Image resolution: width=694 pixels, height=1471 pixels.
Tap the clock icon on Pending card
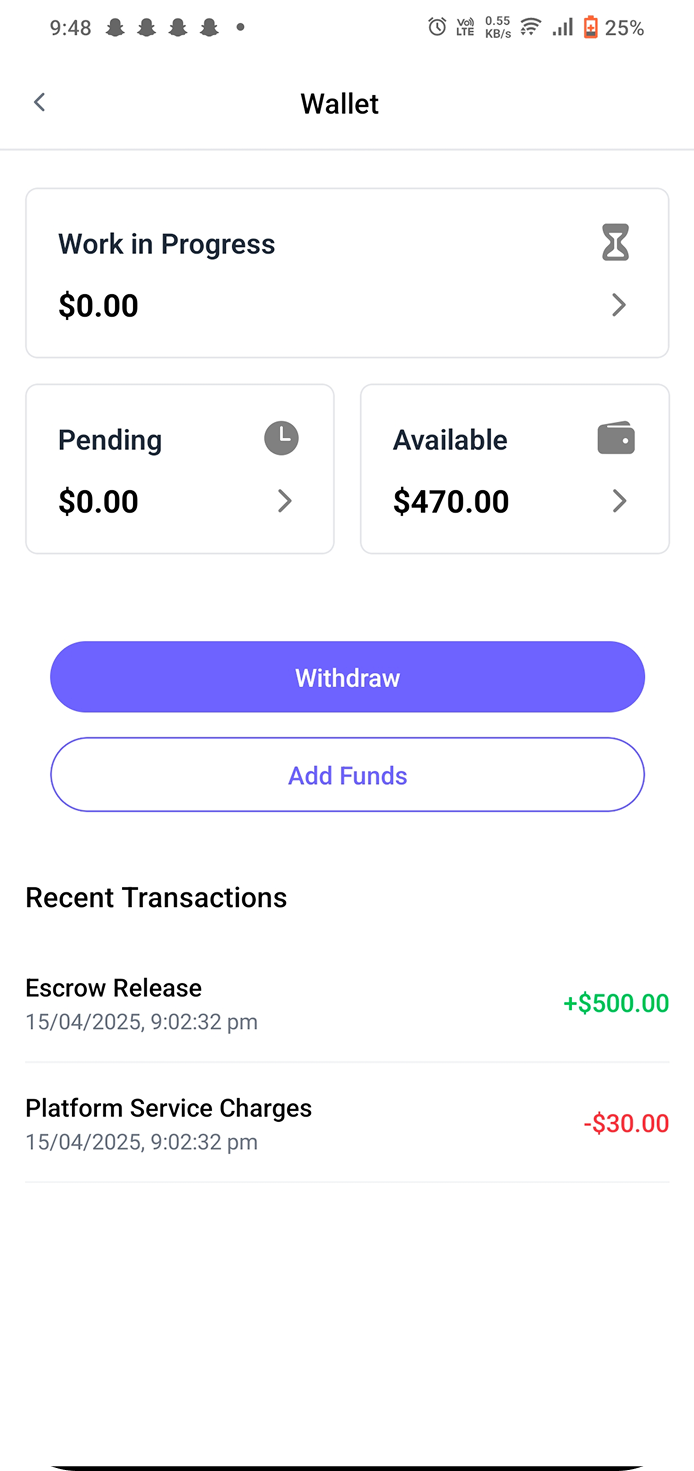pyautogui.click(x=281, y=438)
